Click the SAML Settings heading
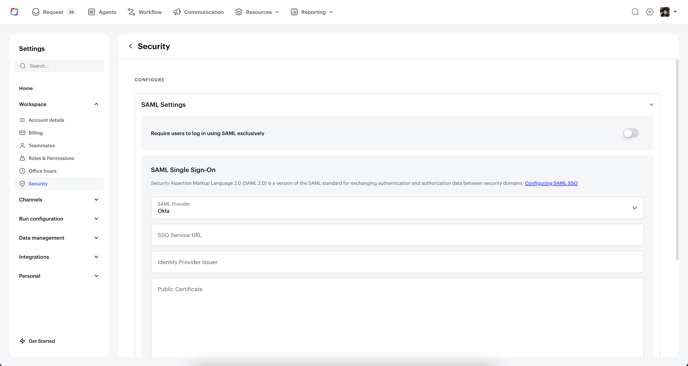The image size is (688, 366). click(163, 104)
